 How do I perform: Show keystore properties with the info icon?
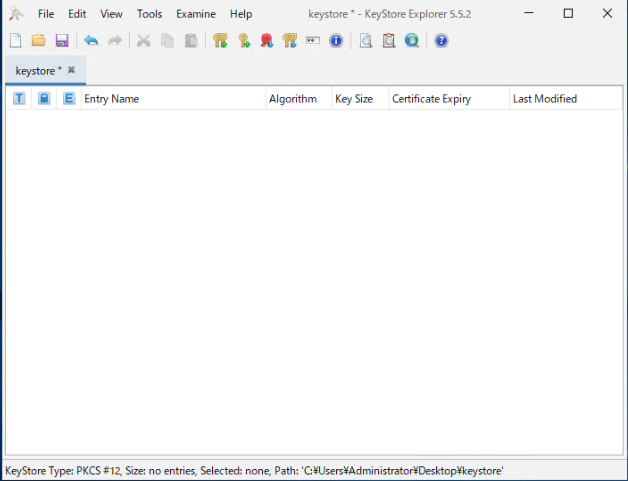coord(336,40)
